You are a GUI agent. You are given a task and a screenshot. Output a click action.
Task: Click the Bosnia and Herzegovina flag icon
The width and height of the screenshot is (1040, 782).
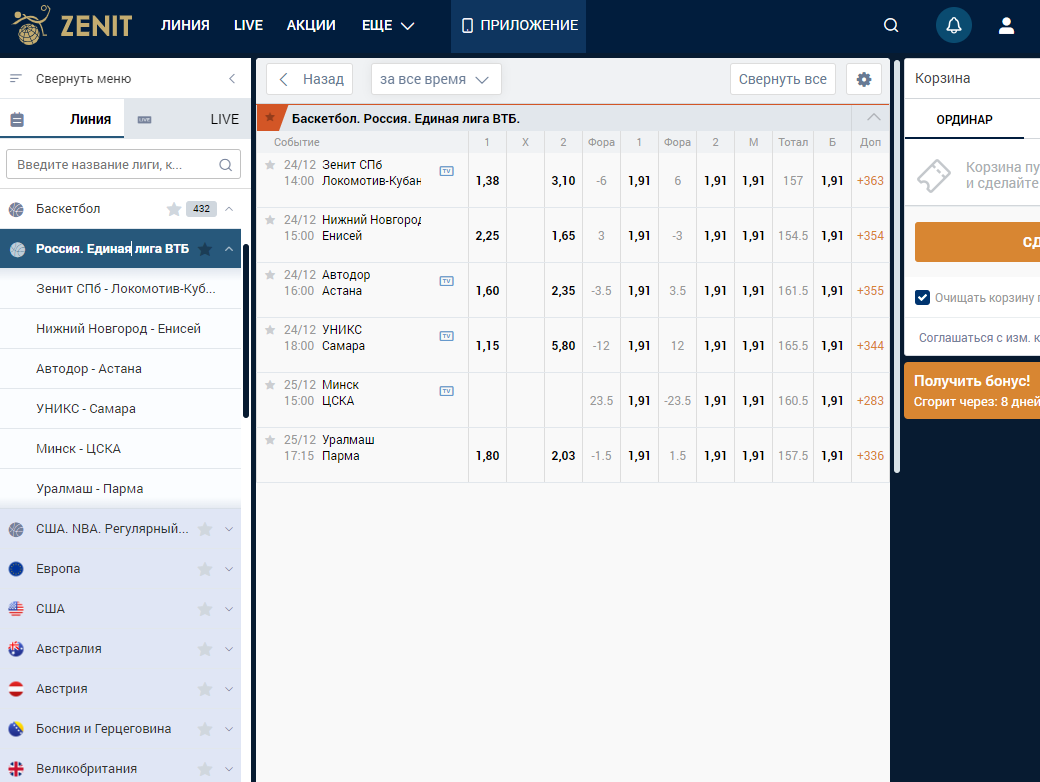[16, 729]
